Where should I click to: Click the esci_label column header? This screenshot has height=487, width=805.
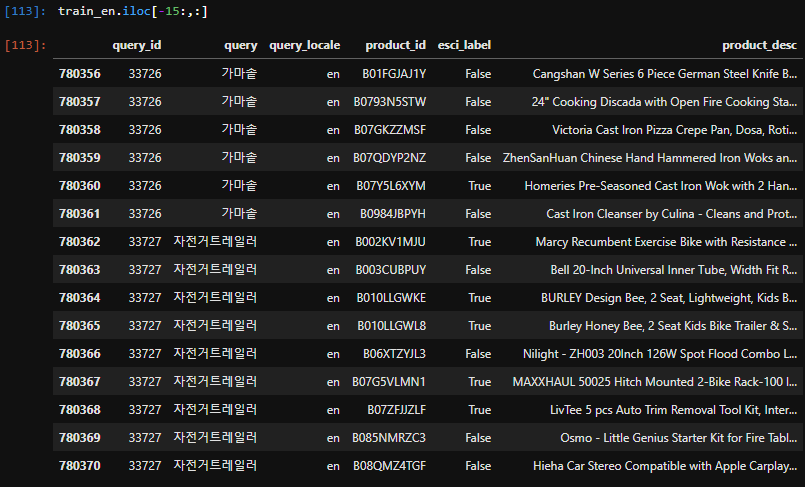pyautogui.click(x=464, y=45)
